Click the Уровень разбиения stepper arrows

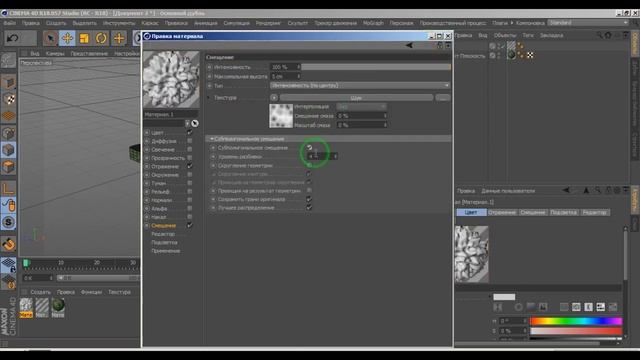[336, 156]
